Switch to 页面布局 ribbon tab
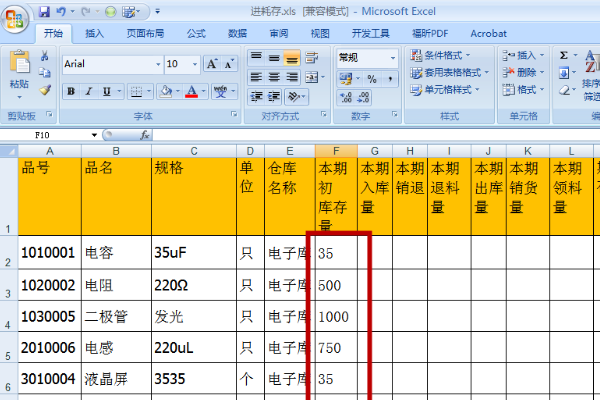Viewport: 600px width, 400px height. coord(145,34)
